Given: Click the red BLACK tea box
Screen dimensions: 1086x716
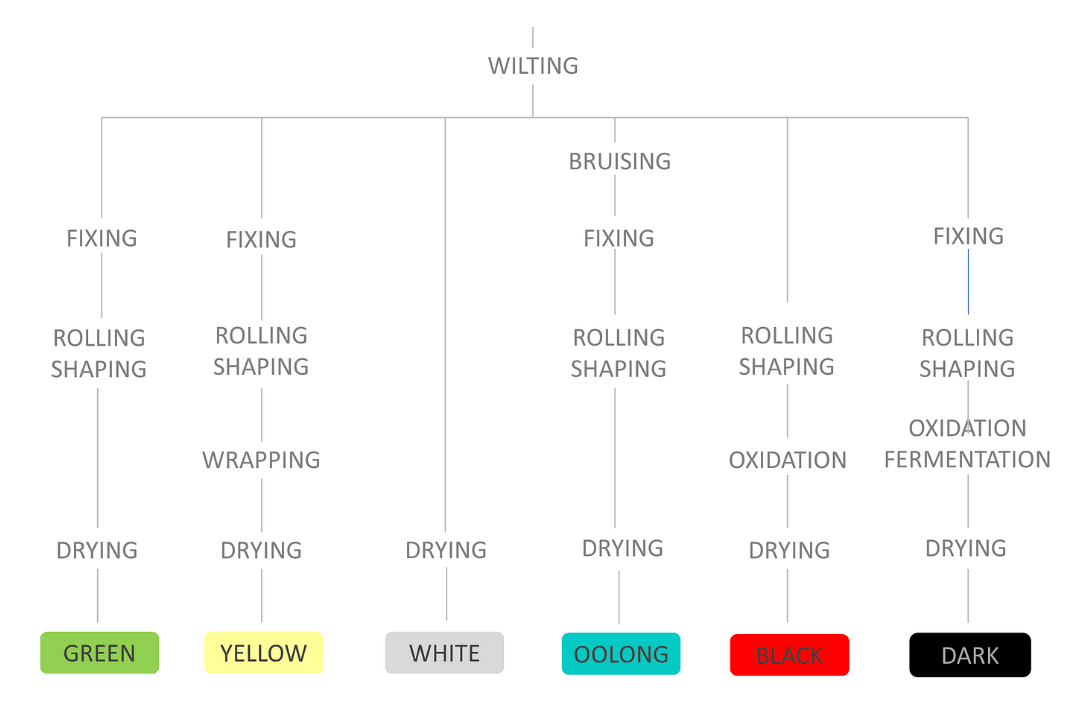Looking at the screenshot, I should point(789,655).
